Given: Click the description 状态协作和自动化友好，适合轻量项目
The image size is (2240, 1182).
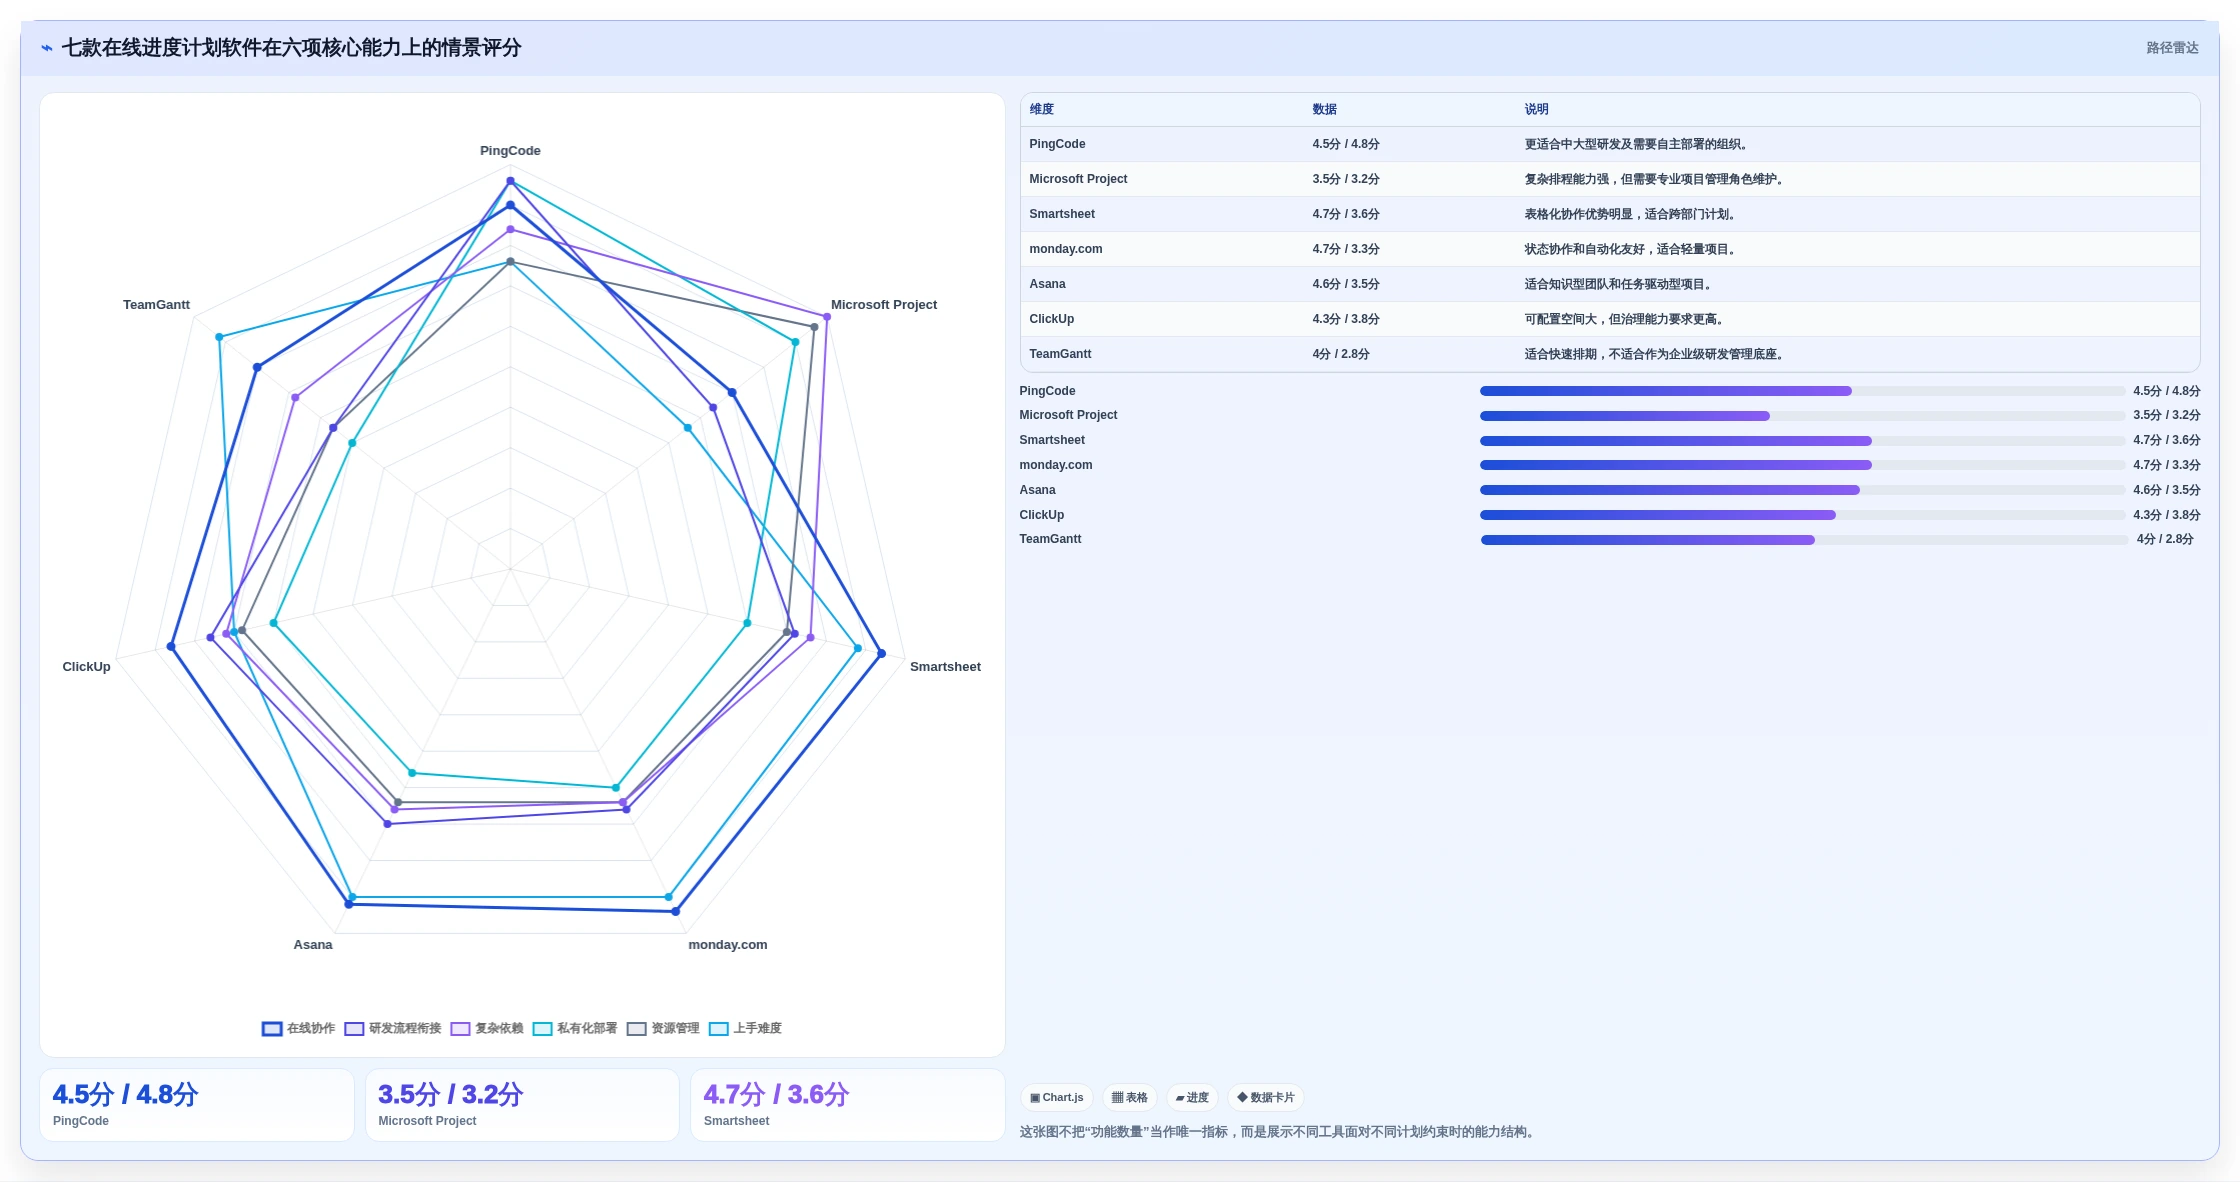Looking at the screenshot, I should pos(1630,249).
